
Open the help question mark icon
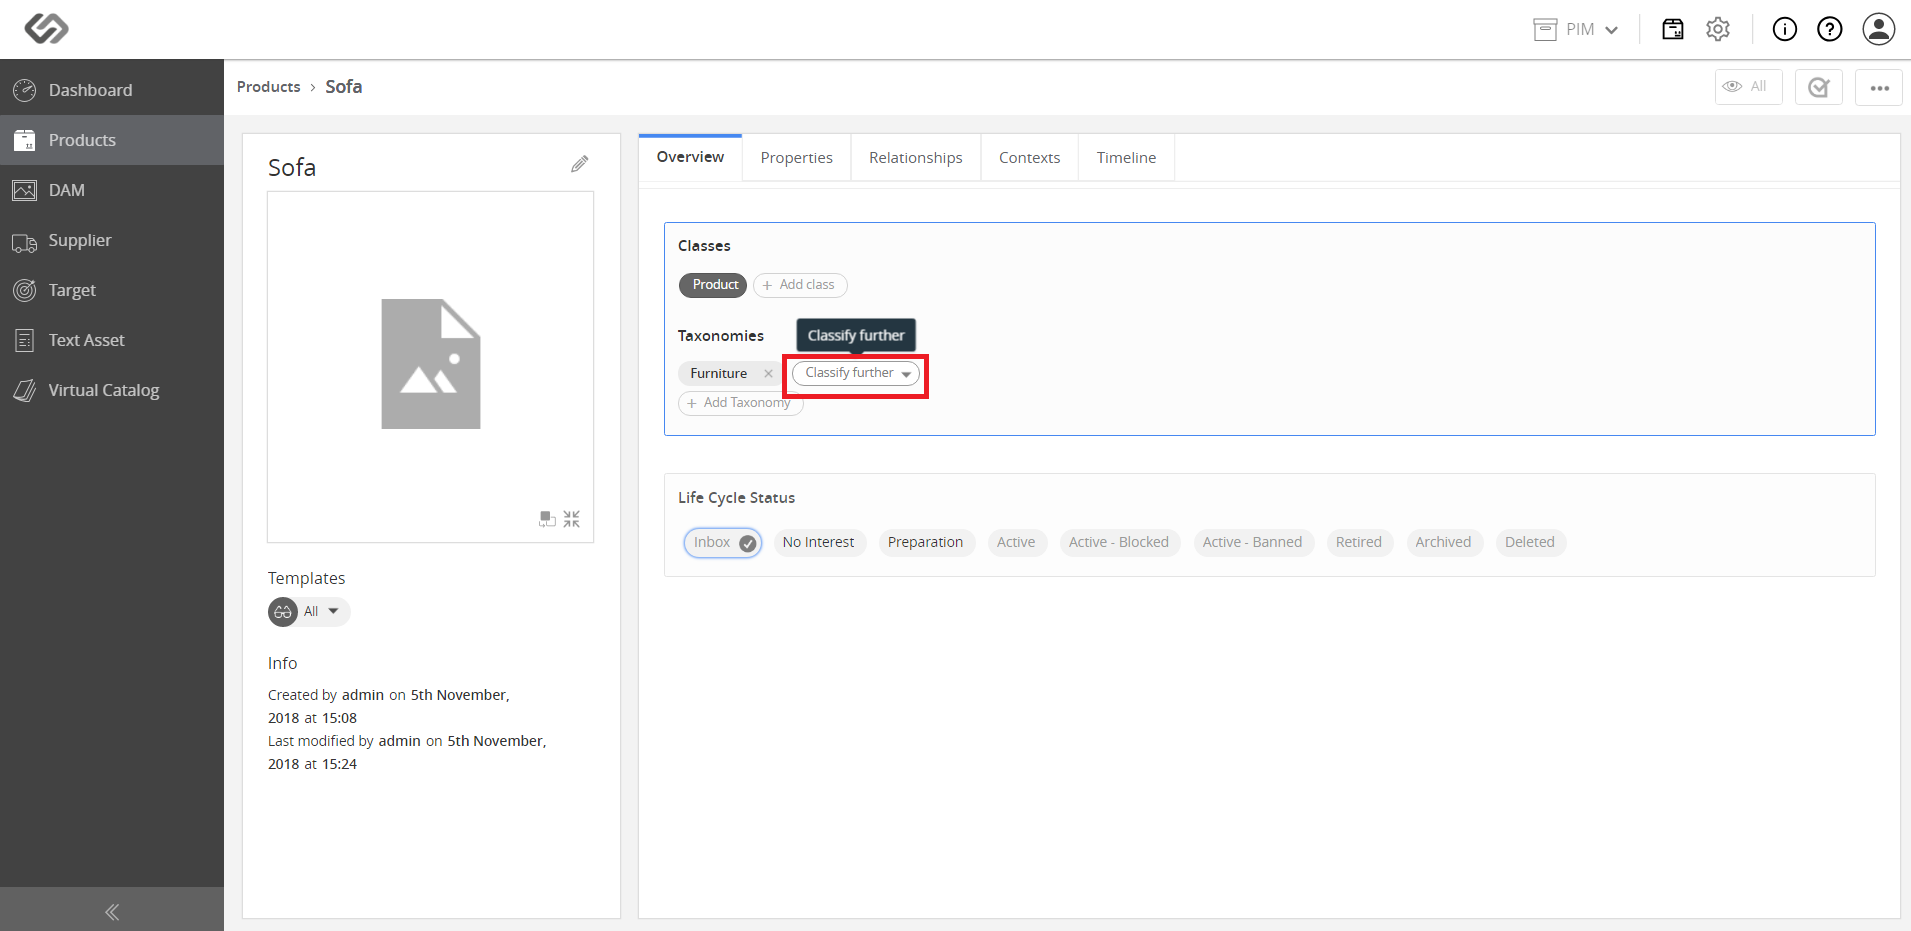point(1829,29)
